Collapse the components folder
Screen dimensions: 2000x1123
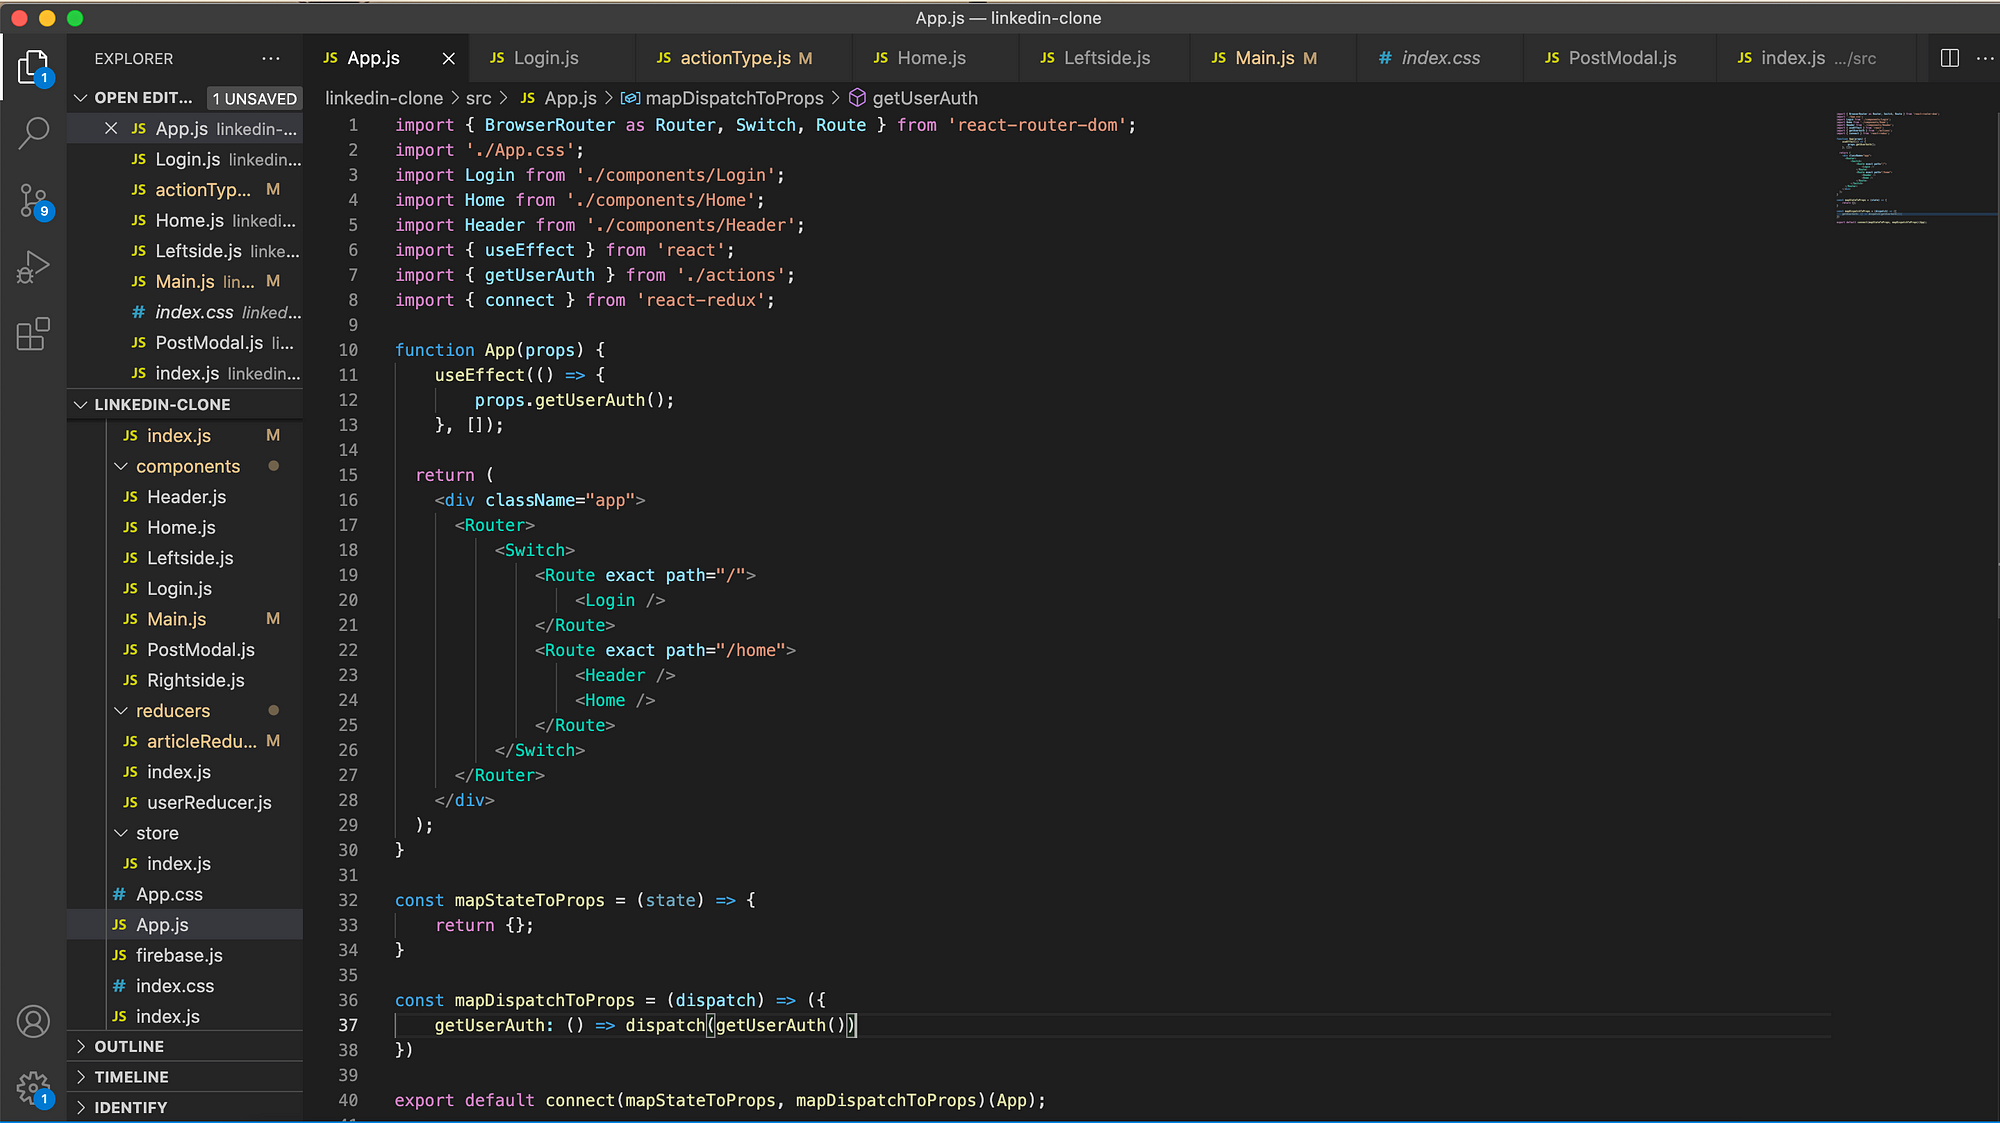[x=121, y=466]
